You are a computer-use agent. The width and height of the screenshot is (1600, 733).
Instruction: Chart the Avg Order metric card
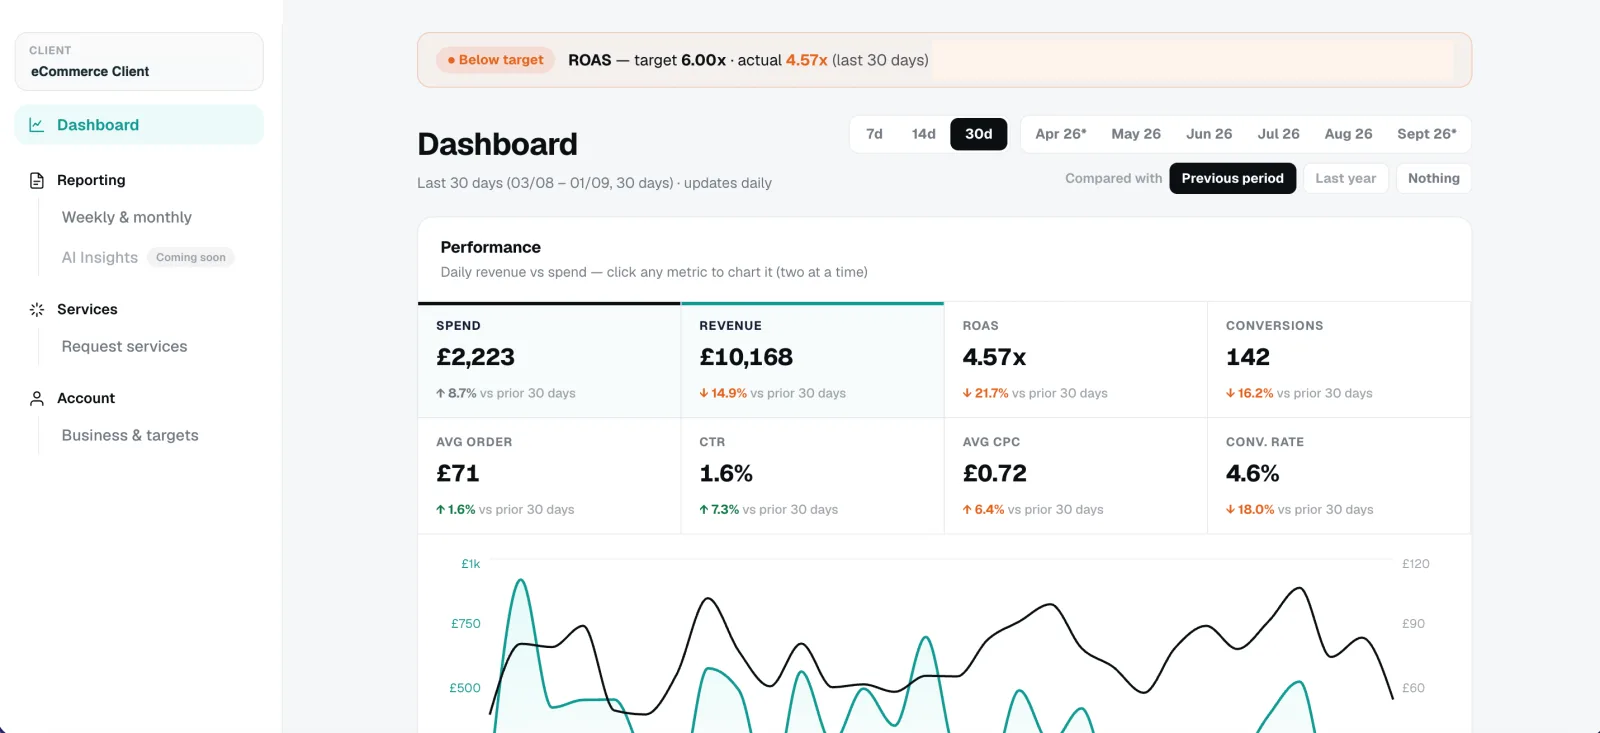(x=549, y=476)
